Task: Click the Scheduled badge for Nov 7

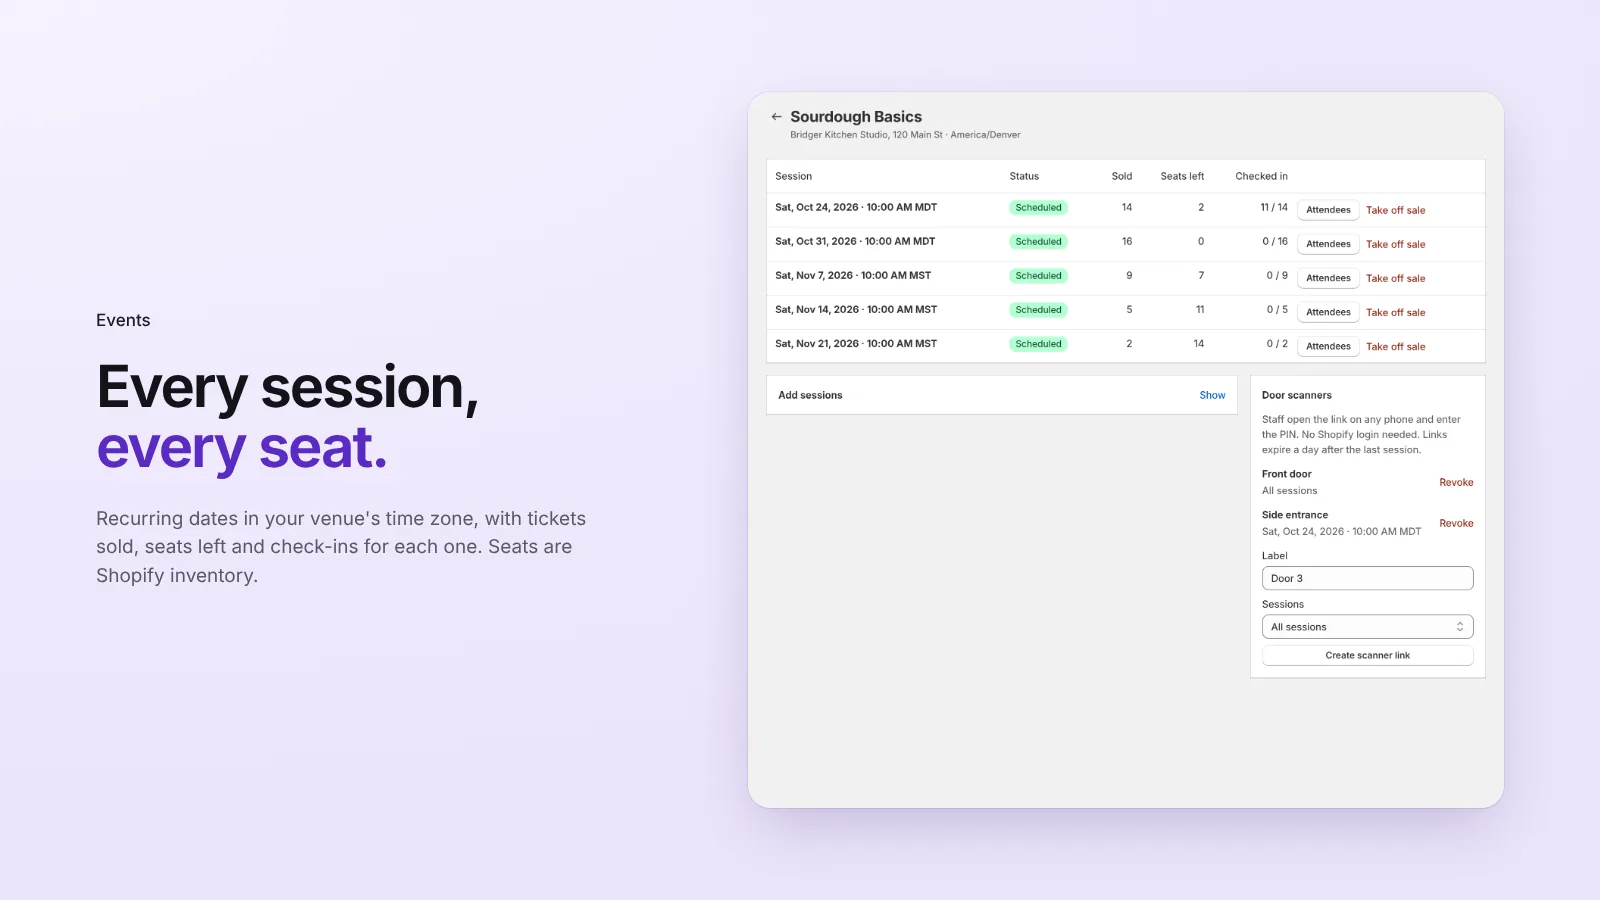Action: [x=1038, y=276]
